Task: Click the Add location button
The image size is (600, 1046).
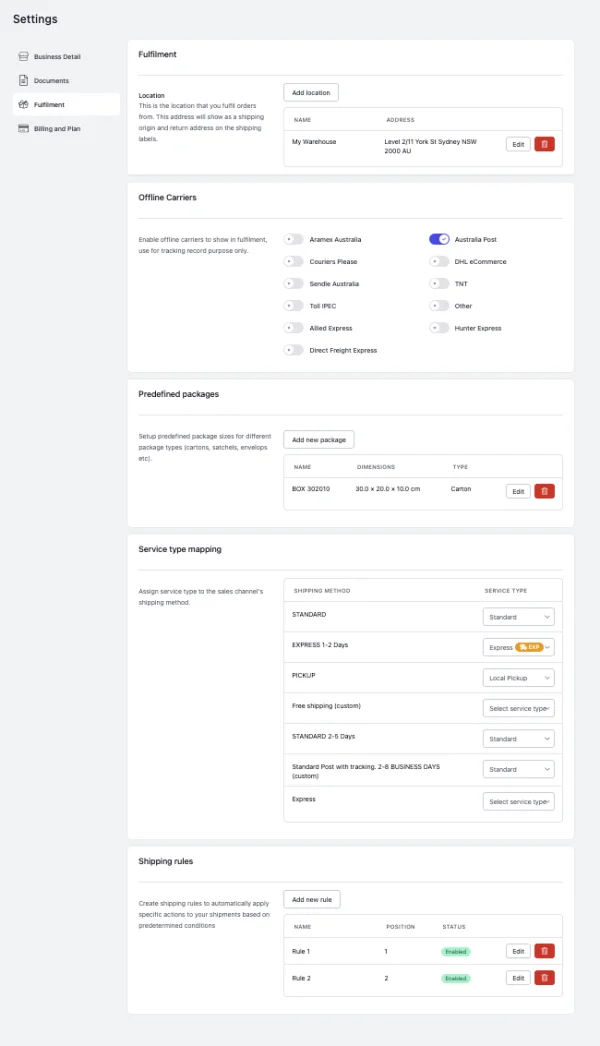Action: 311,93
